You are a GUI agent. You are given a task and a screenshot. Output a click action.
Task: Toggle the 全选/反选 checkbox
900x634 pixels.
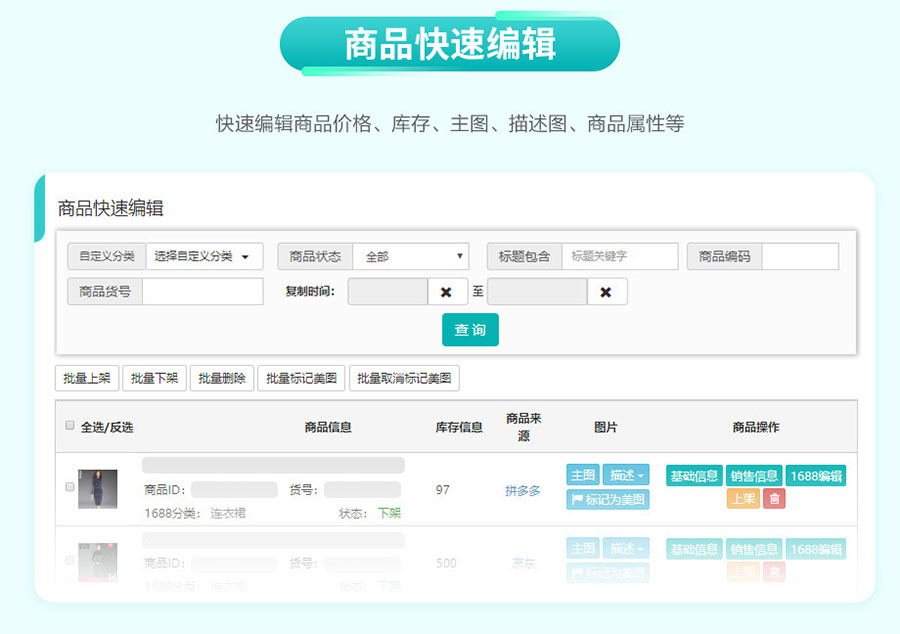coord(70,426)
